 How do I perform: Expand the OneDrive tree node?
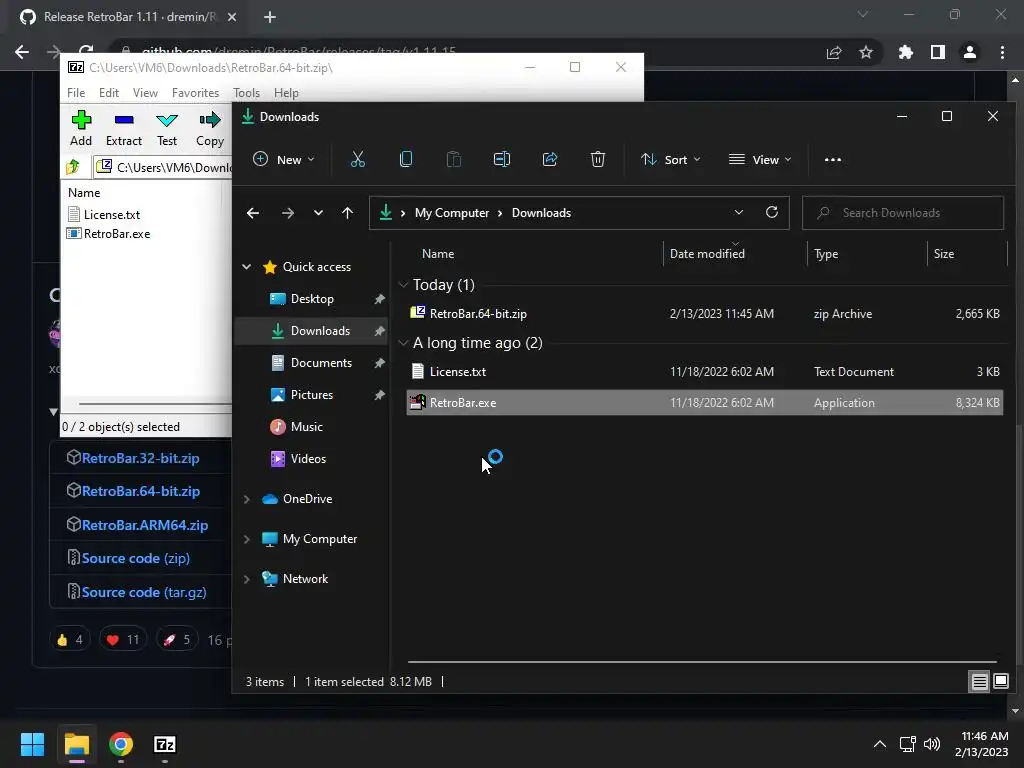[247, 499]
